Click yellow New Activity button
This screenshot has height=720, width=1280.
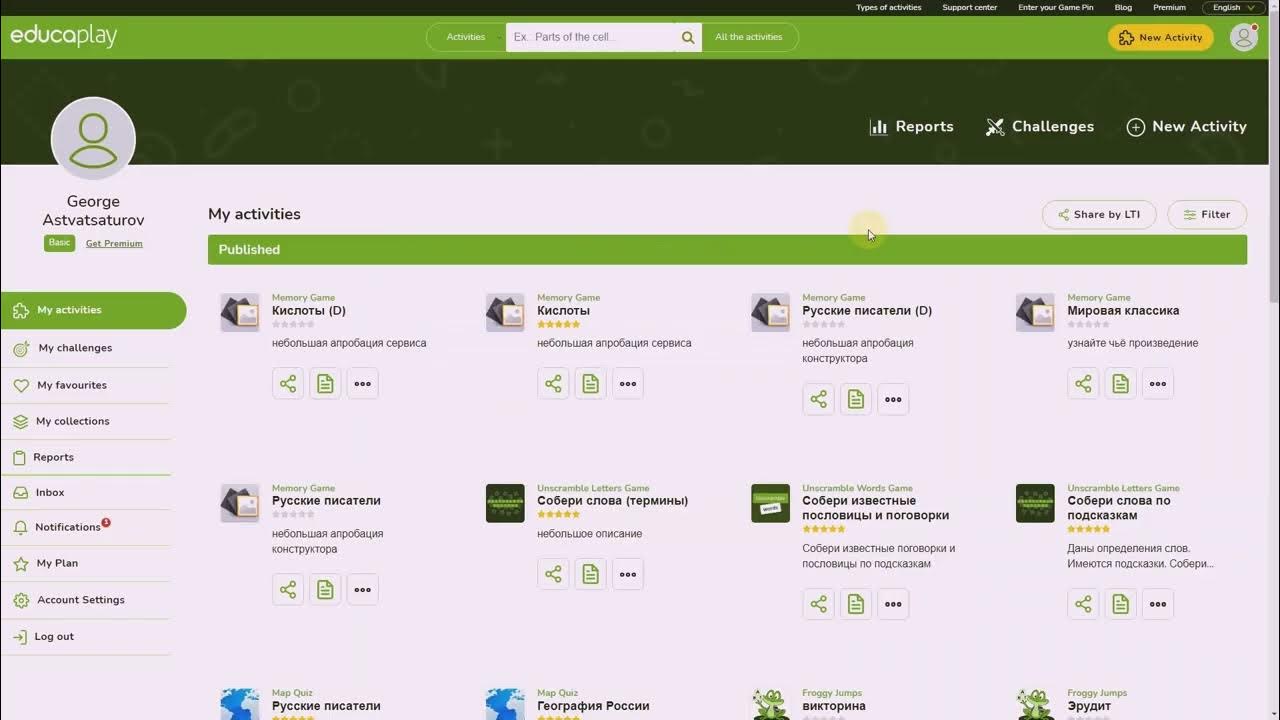click(1161, 37)
